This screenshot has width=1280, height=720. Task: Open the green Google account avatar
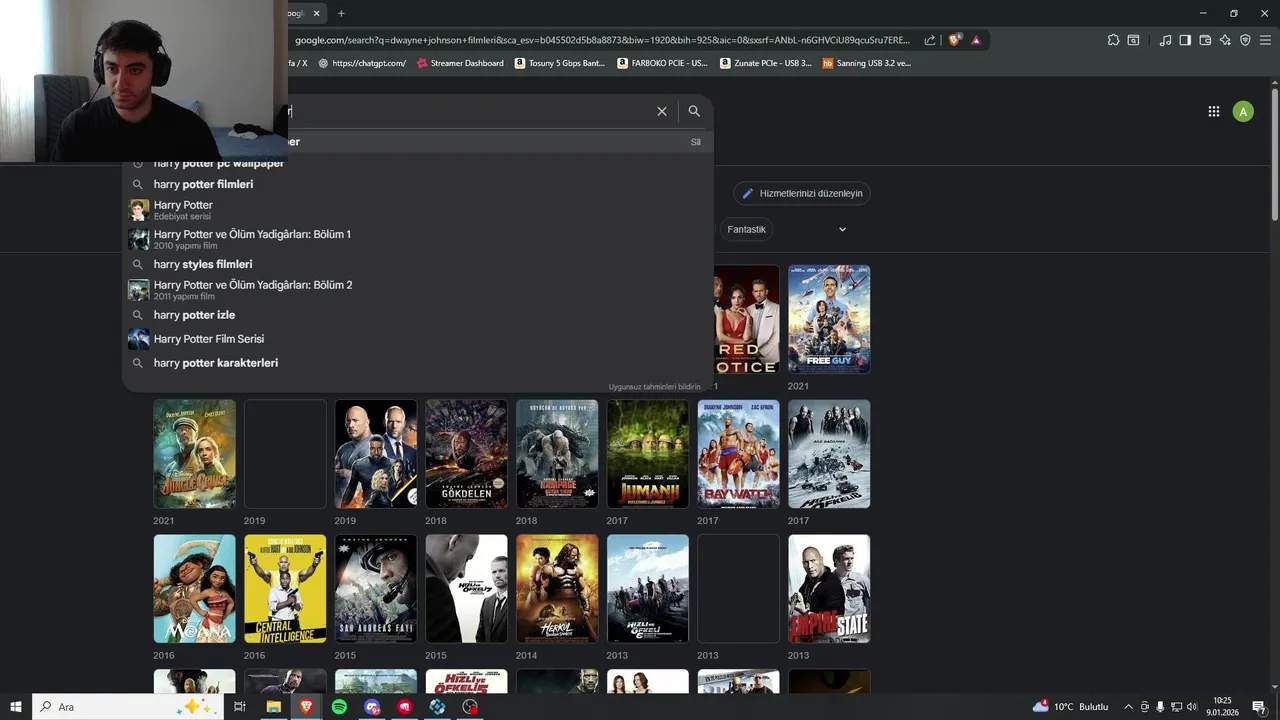1243,112
